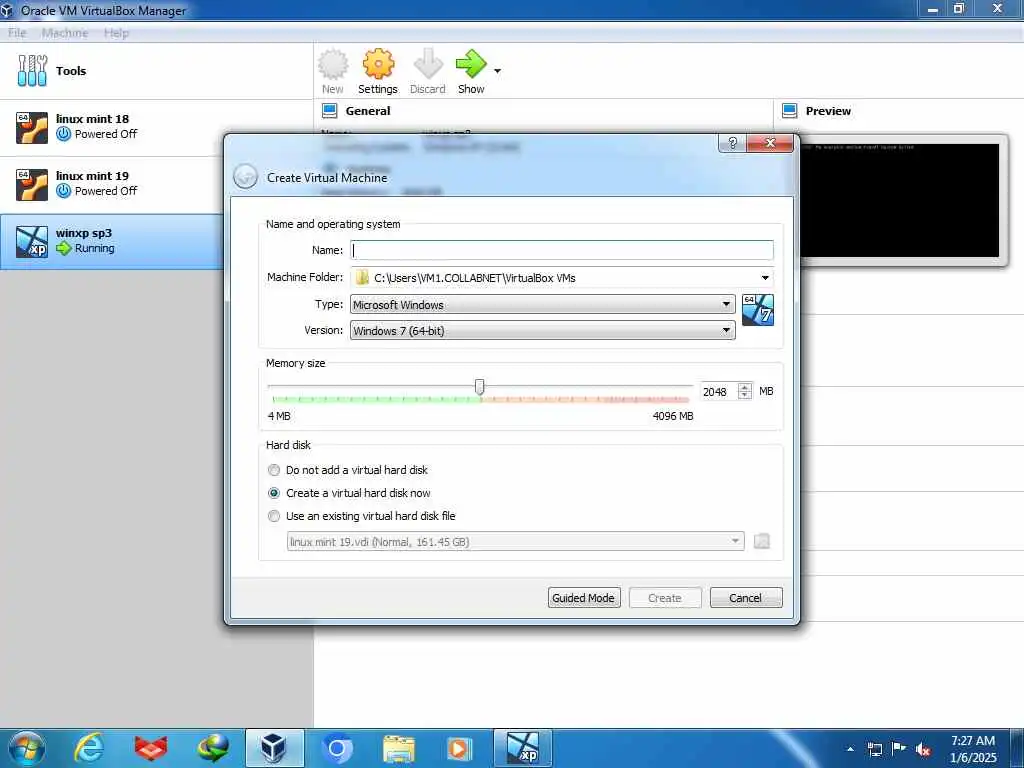Show hidden tray icons arrow

point(850,749)
